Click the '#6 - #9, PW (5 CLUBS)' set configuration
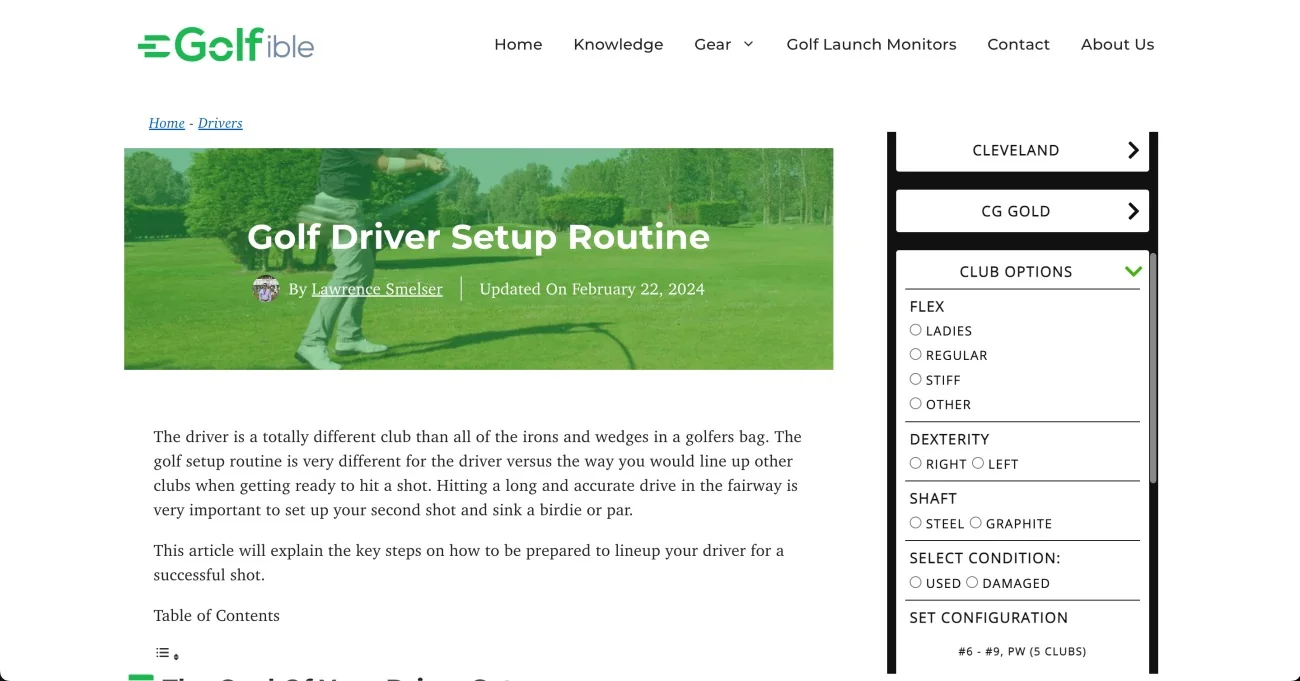This screenshot has height=681, width=1300. tap(1022, 651)
